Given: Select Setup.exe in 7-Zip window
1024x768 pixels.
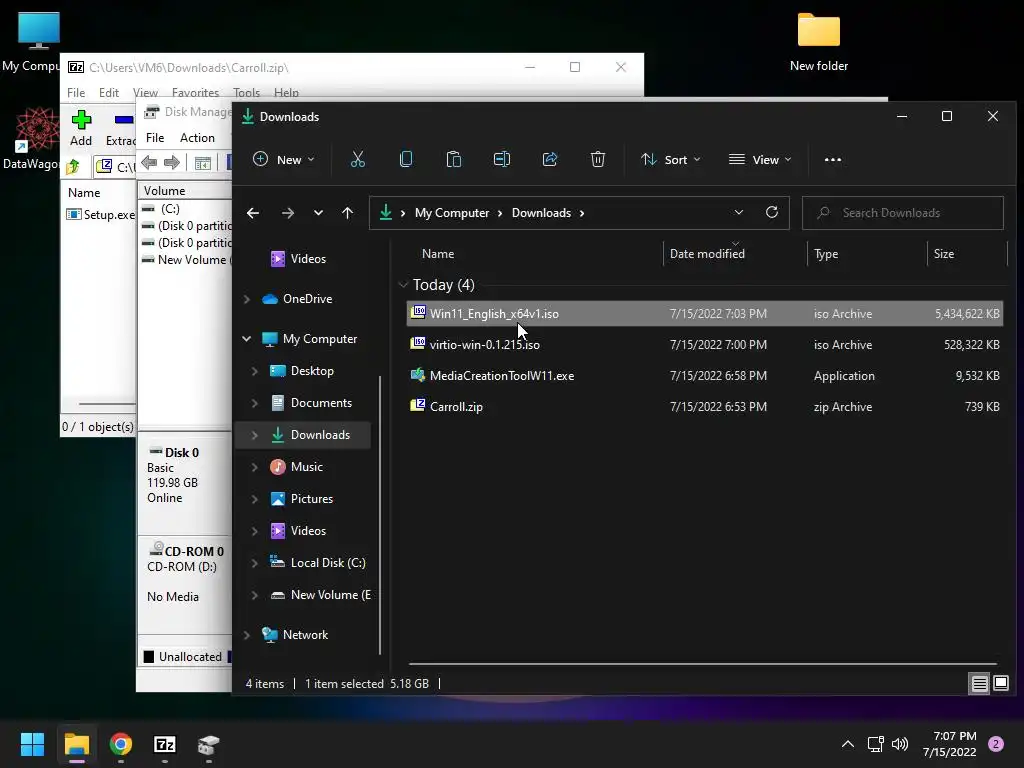Looking at the screenshot, I should click(x=101, y=215).
